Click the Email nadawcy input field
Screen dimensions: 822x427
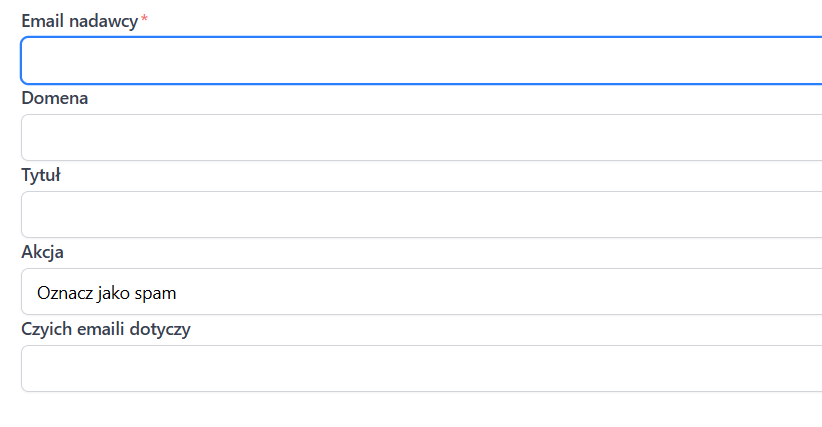(x=420, y=61)
